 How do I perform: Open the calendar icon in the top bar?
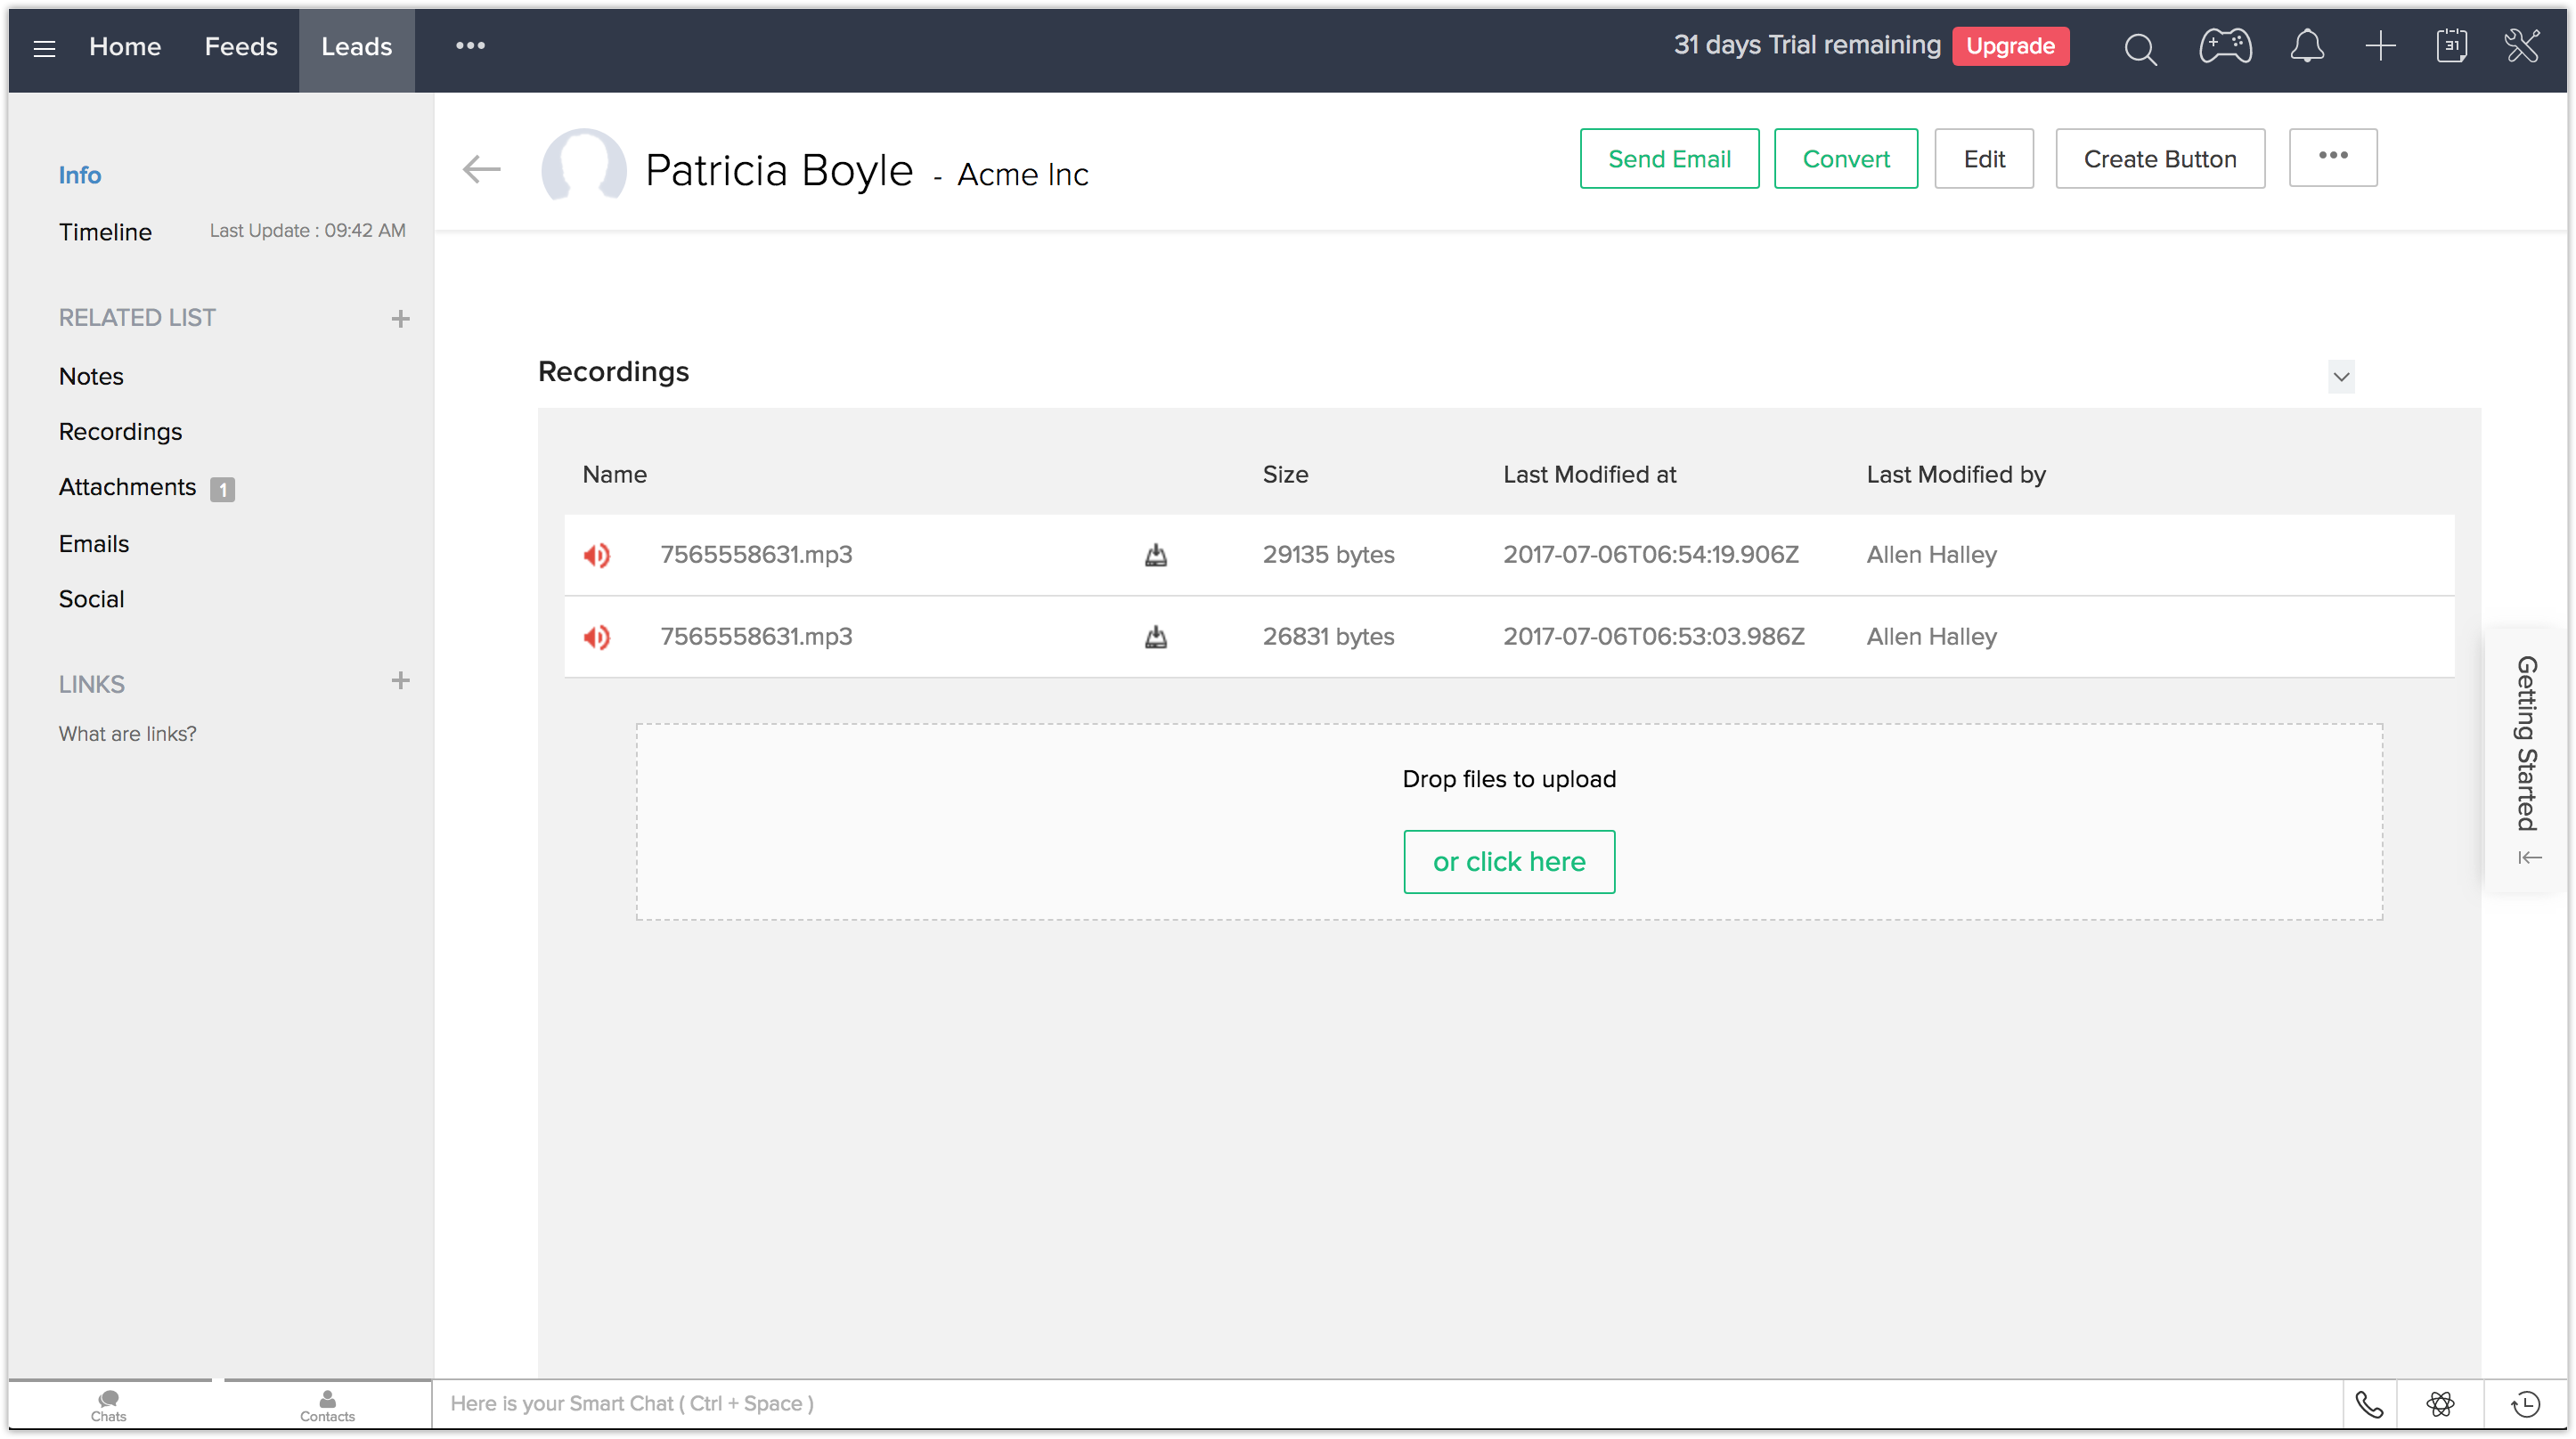(2451, 46)
